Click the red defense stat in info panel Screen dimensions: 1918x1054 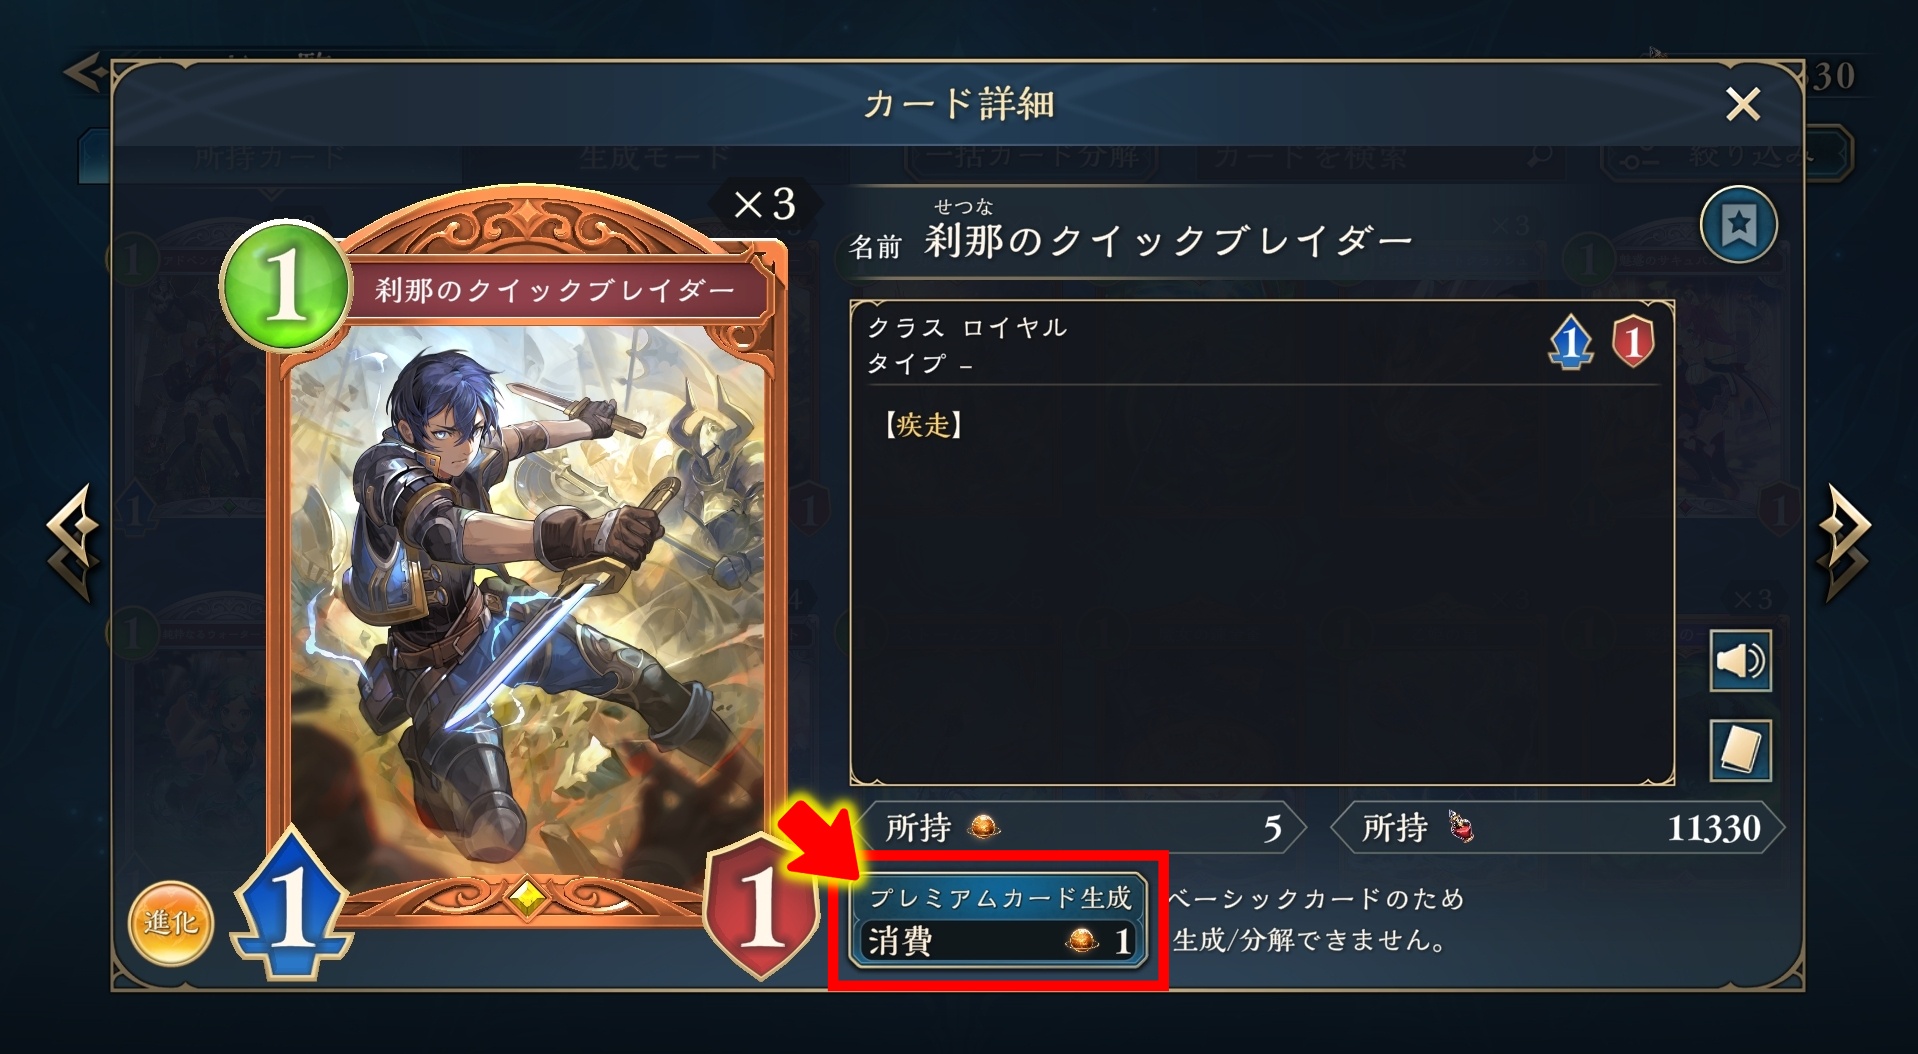pyautogui.click(x=1633, y=342)
